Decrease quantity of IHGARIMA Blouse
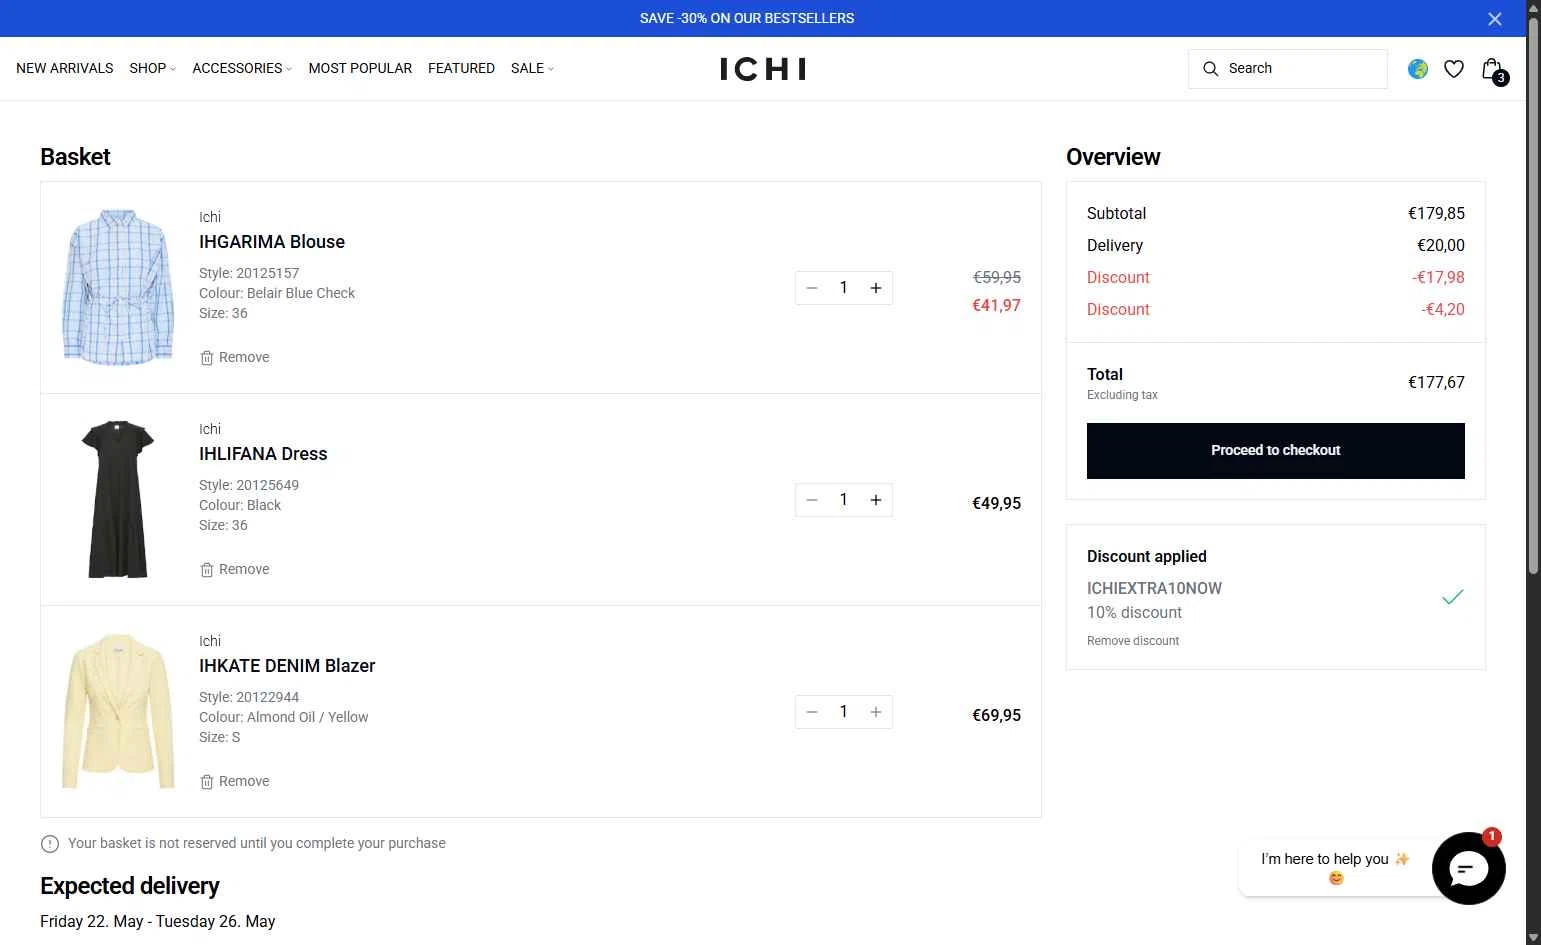The width and height of the screenshot is (1541, 945). coord(812,288)
